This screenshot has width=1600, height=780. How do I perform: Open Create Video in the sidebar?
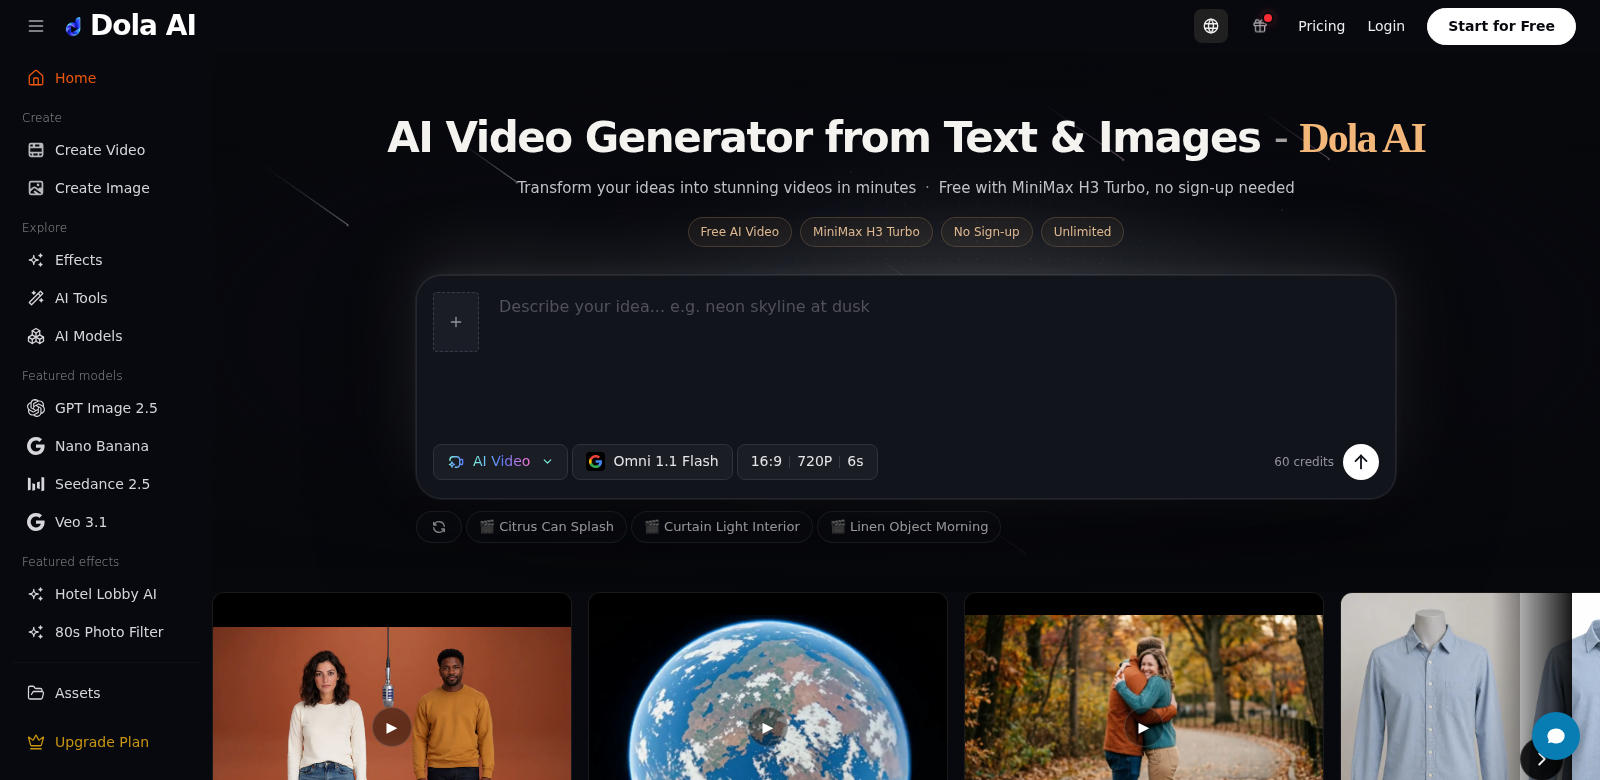107,150
